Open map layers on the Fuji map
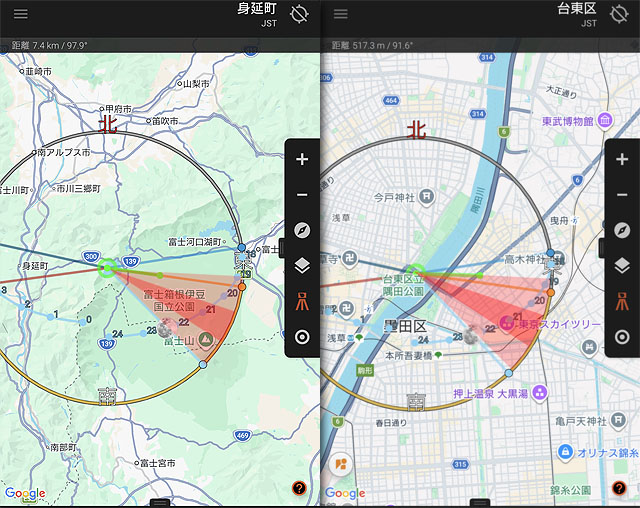The image size is (640, 508). click(302, 266)
